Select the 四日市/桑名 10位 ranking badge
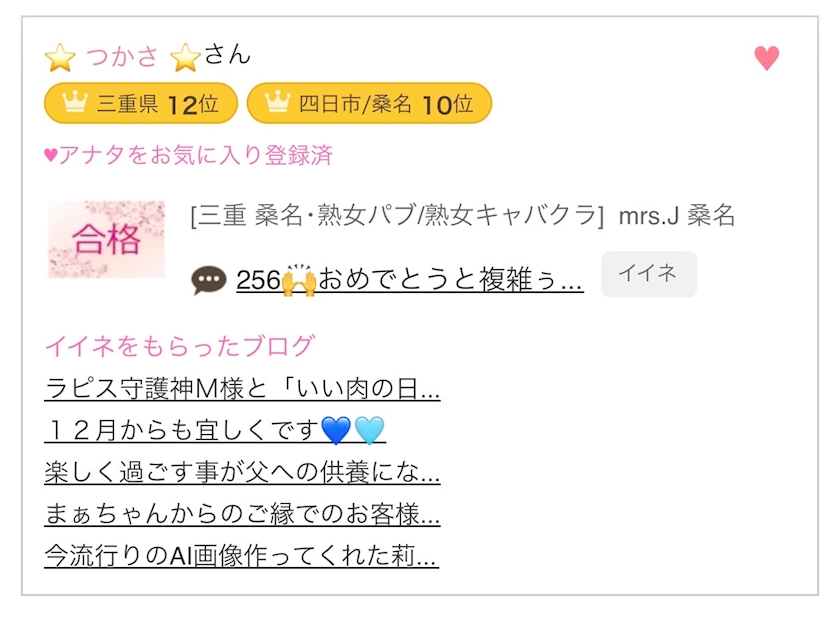The width and height of the screenshot is (840, 617). click(369, 104)
